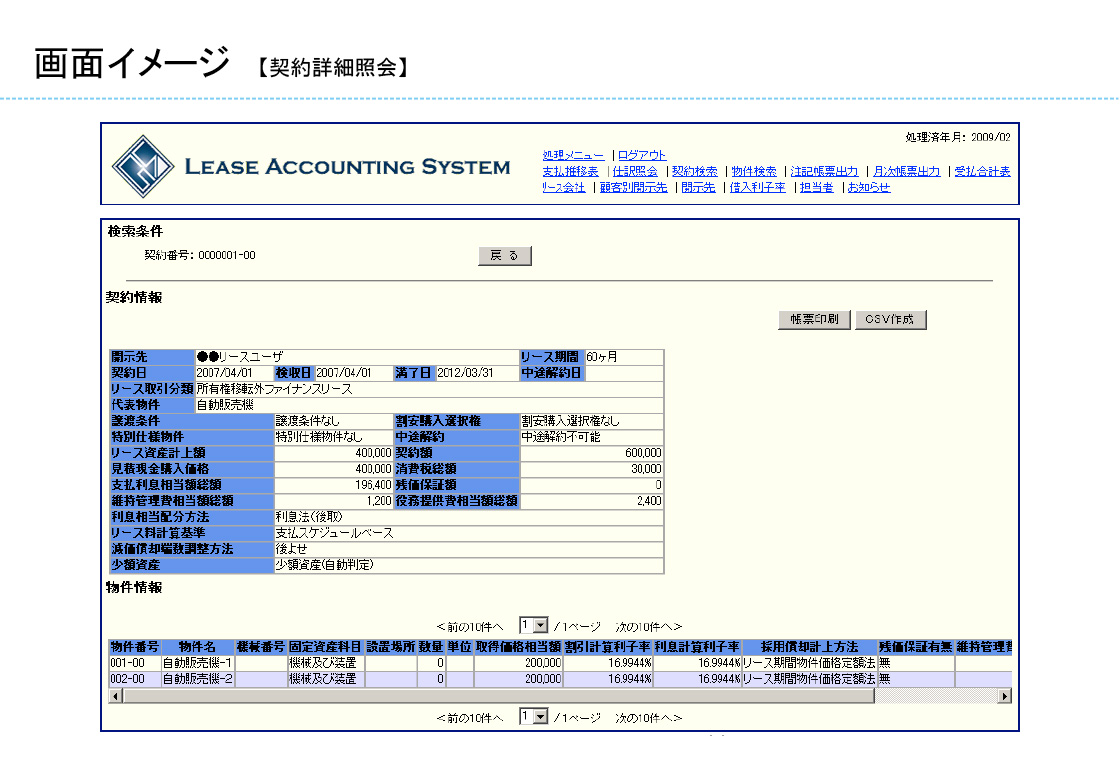1120x784 pixels.
Task: Click the 固定資産科目 column header
Action: pos(326,647)
